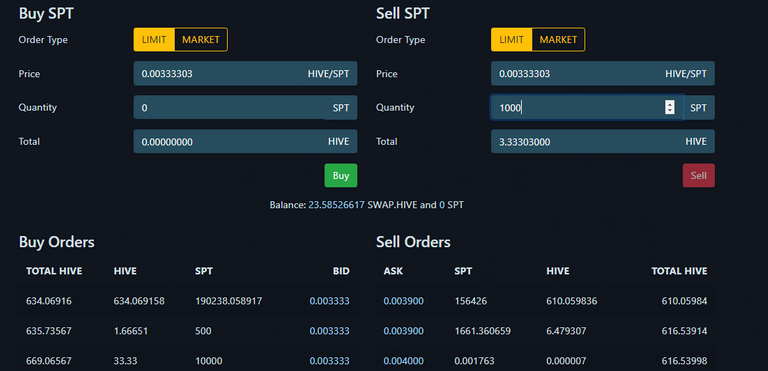The width and height of the screenshot is (768, 371).
Task: Click bid price for the 500 SPT order
Action: coord(330,331)
